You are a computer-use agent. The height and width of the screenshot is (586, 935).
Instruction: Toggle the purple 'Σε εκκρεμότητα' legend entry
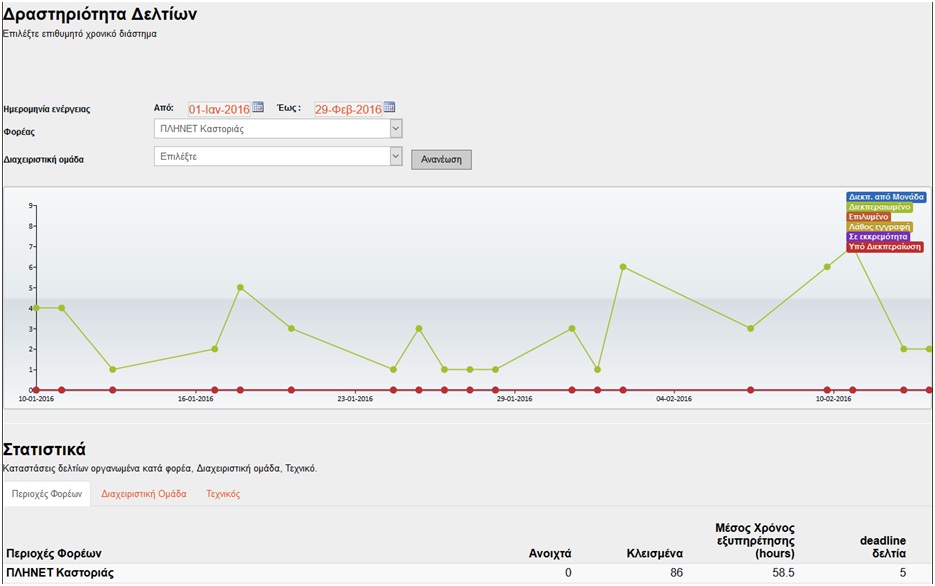coord(877,237)
